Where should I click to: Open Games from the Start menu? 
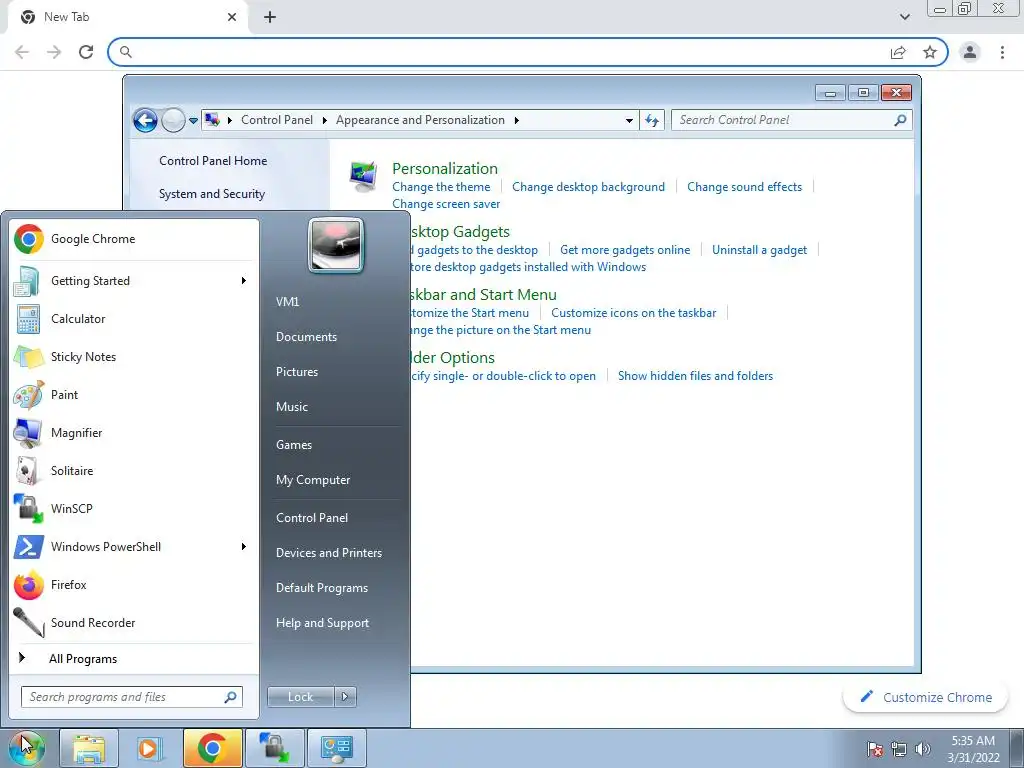[x=294, y=445]
